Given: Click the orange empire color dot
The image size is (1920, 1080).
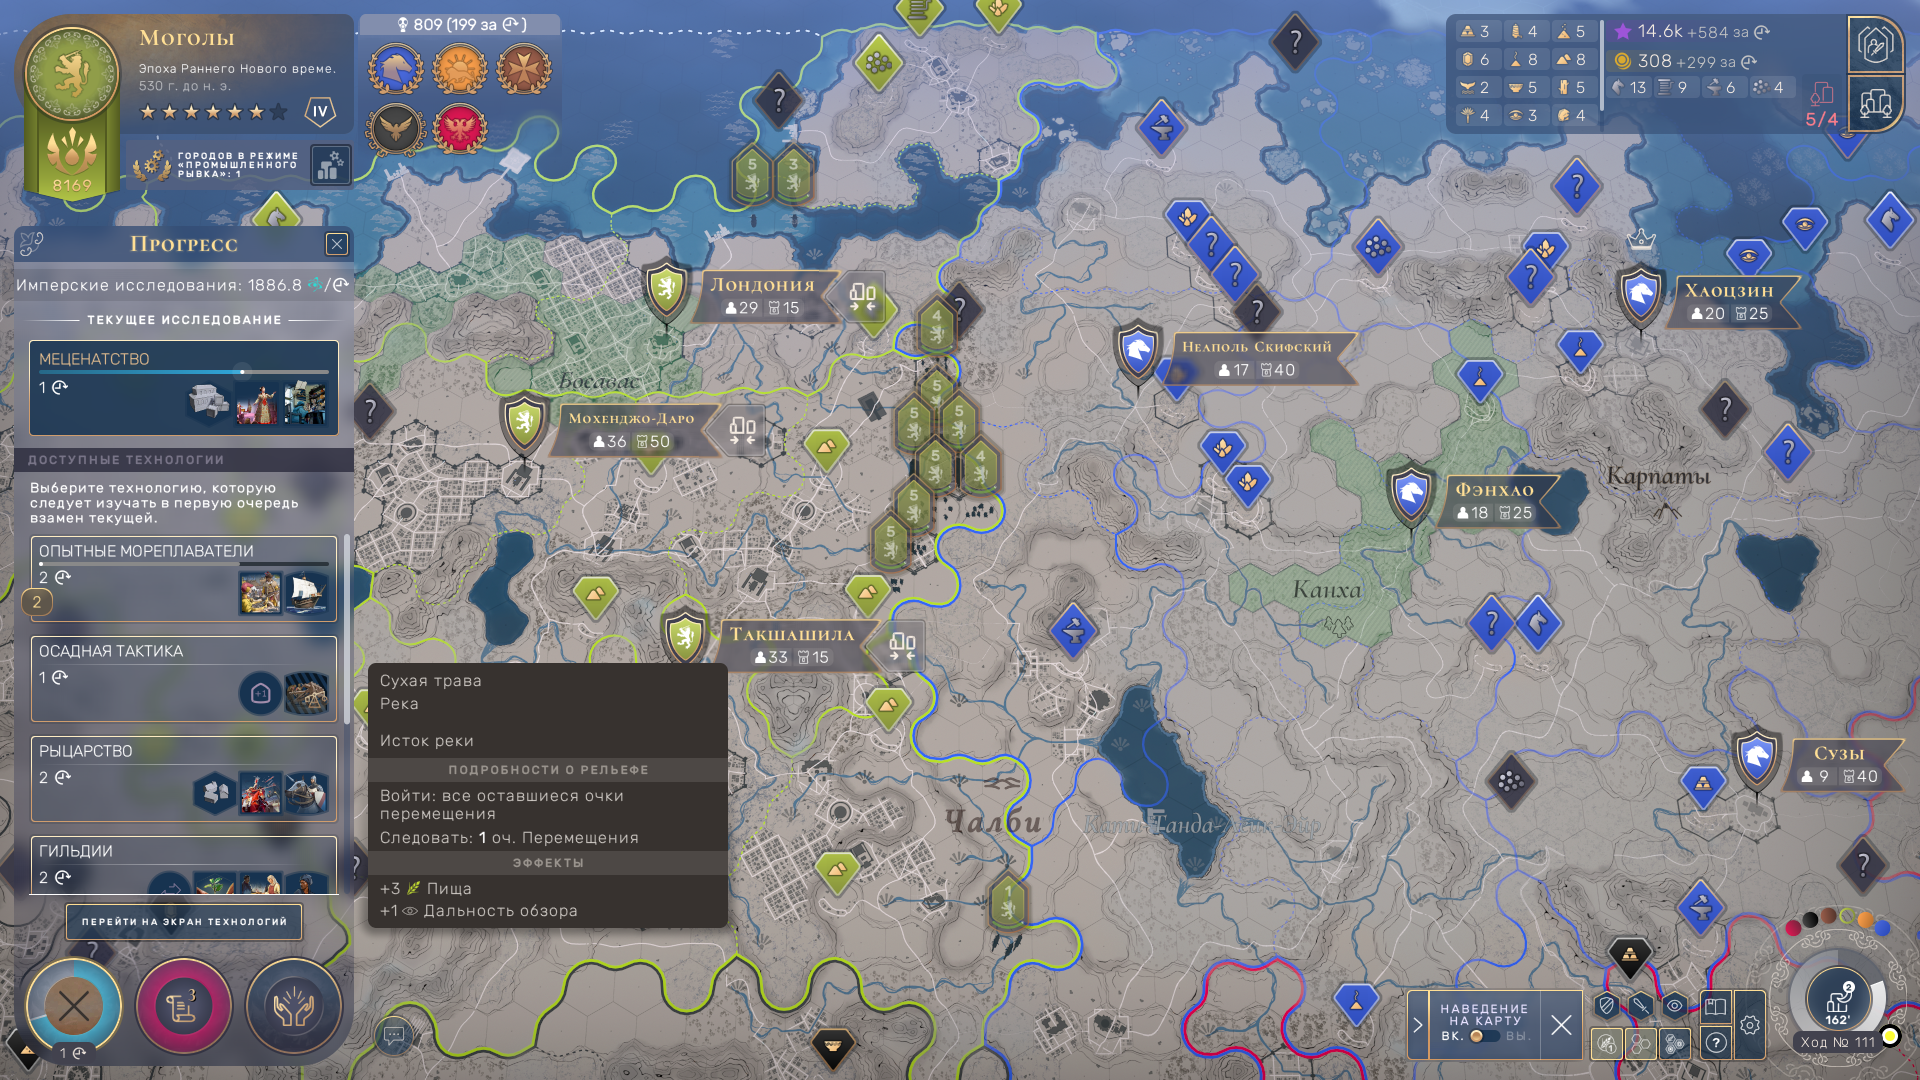Looking at the screenshot, I should tap(1865, 919).
